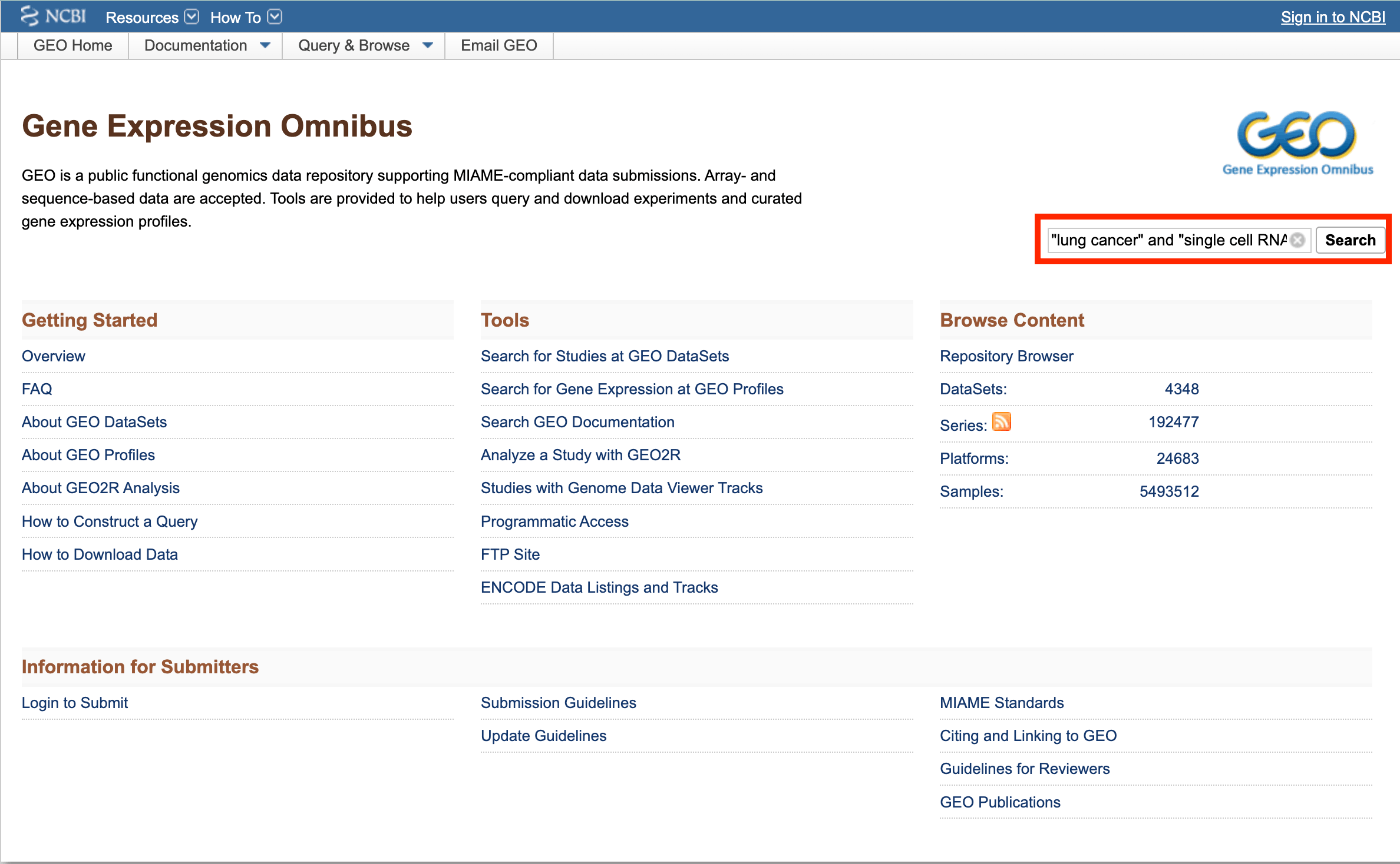The width and height of the screenshot is (1400, 864).
Task: Open Update Guidelines
Action: (x=544, y=735)
